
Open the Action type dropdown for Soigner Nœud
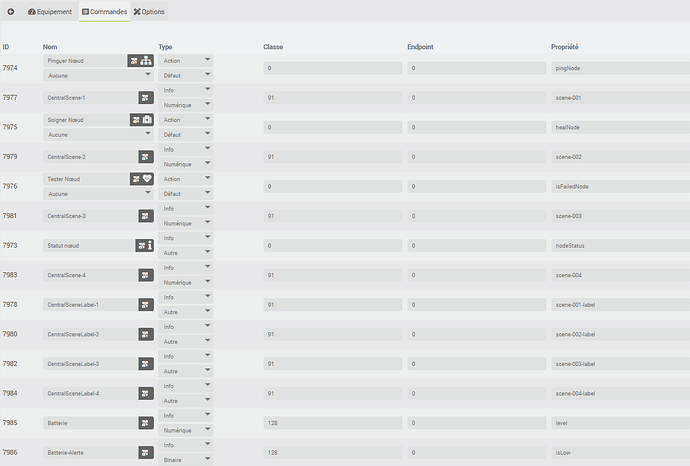tap(186, 120)
